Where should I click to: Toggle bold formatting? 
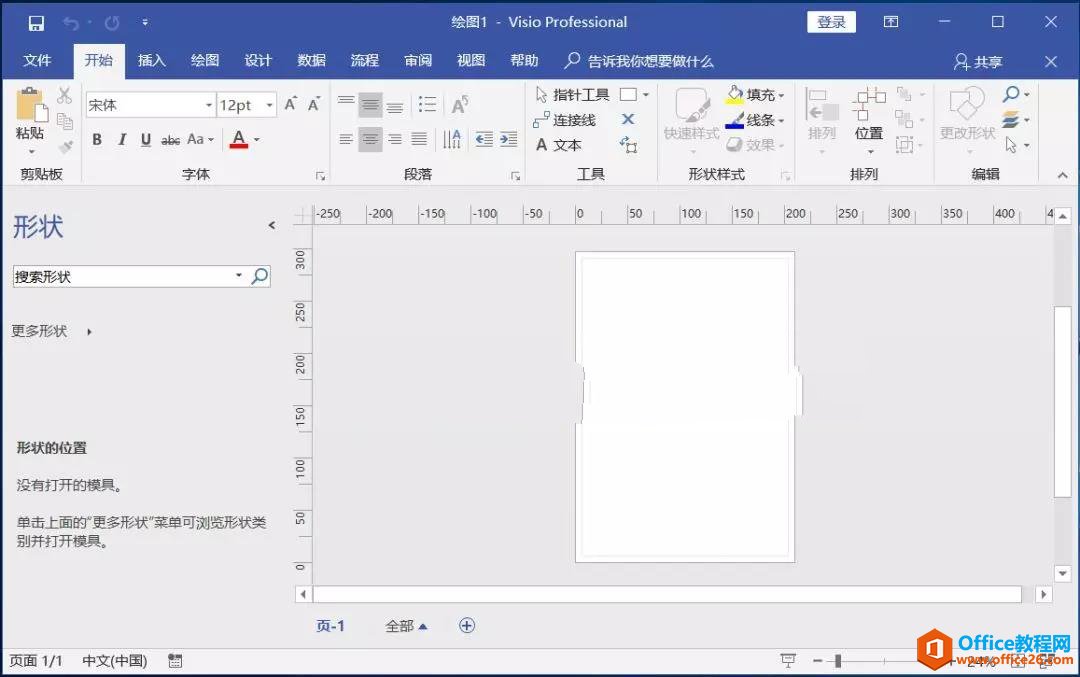[97, 139]
